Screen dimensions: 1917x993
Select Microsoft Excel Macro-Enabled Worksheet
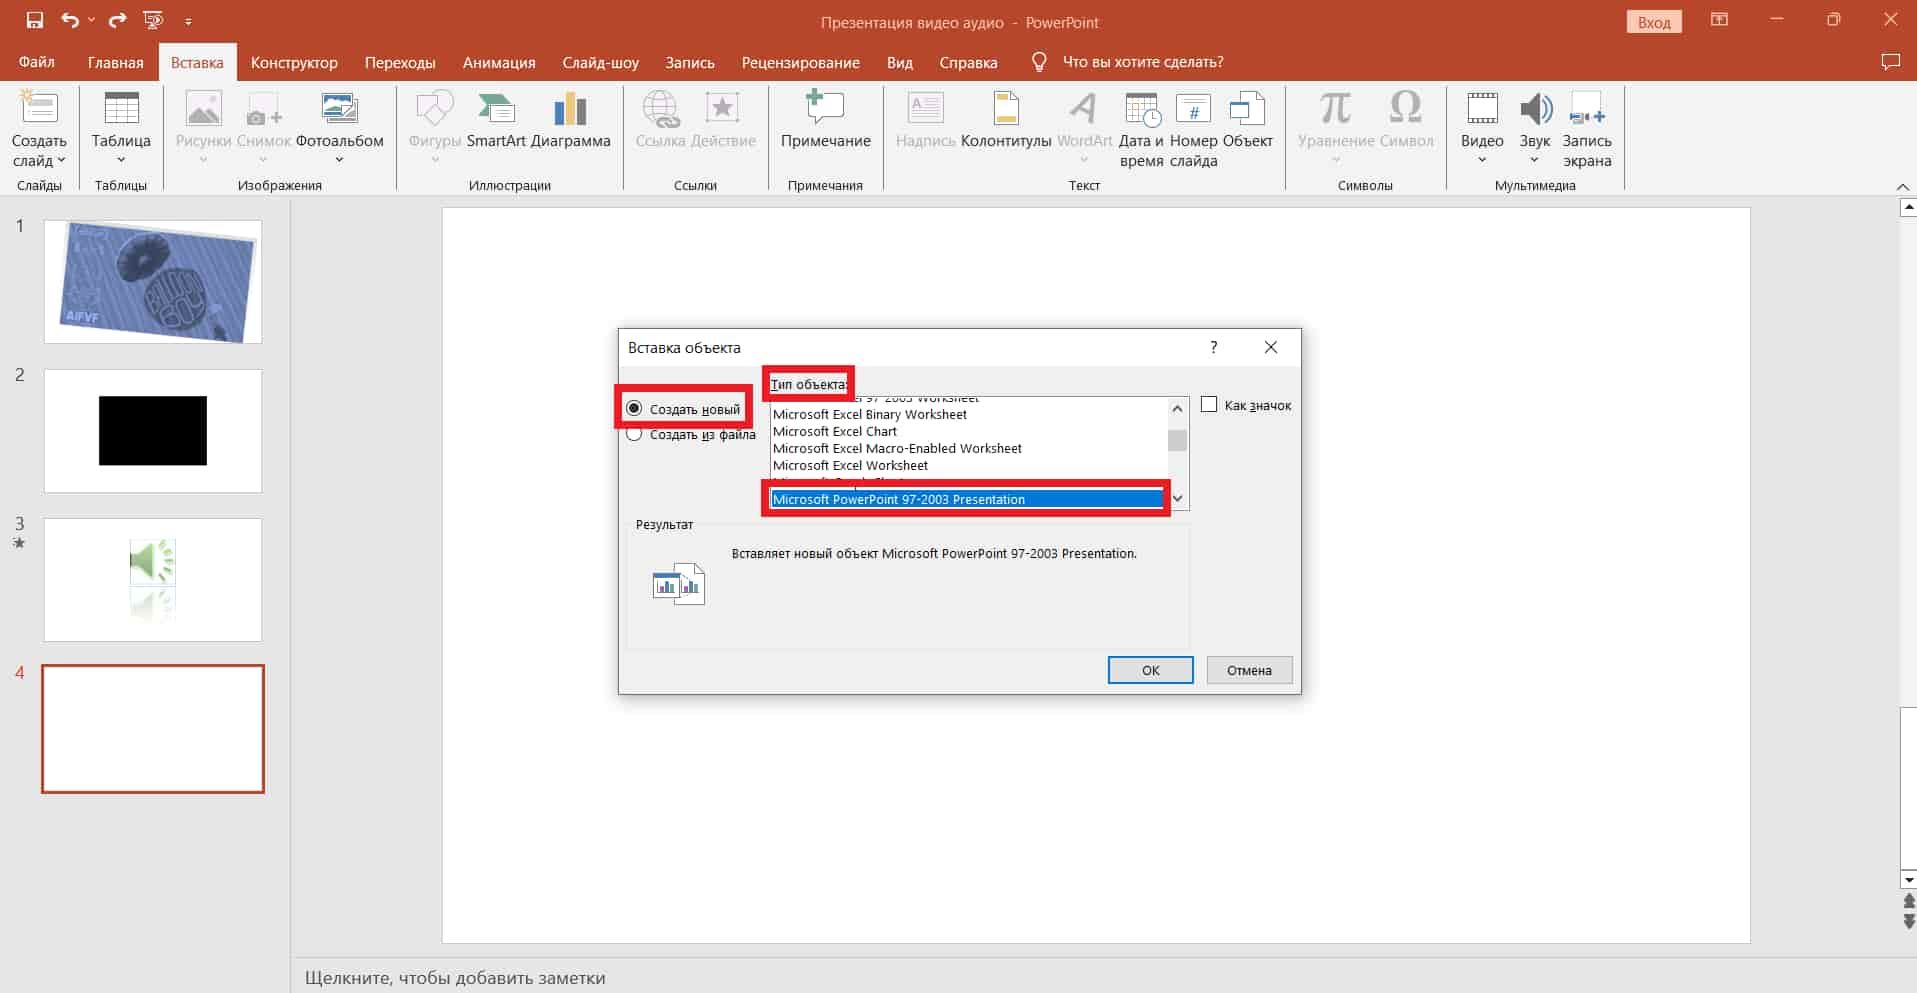coord(968,448)
